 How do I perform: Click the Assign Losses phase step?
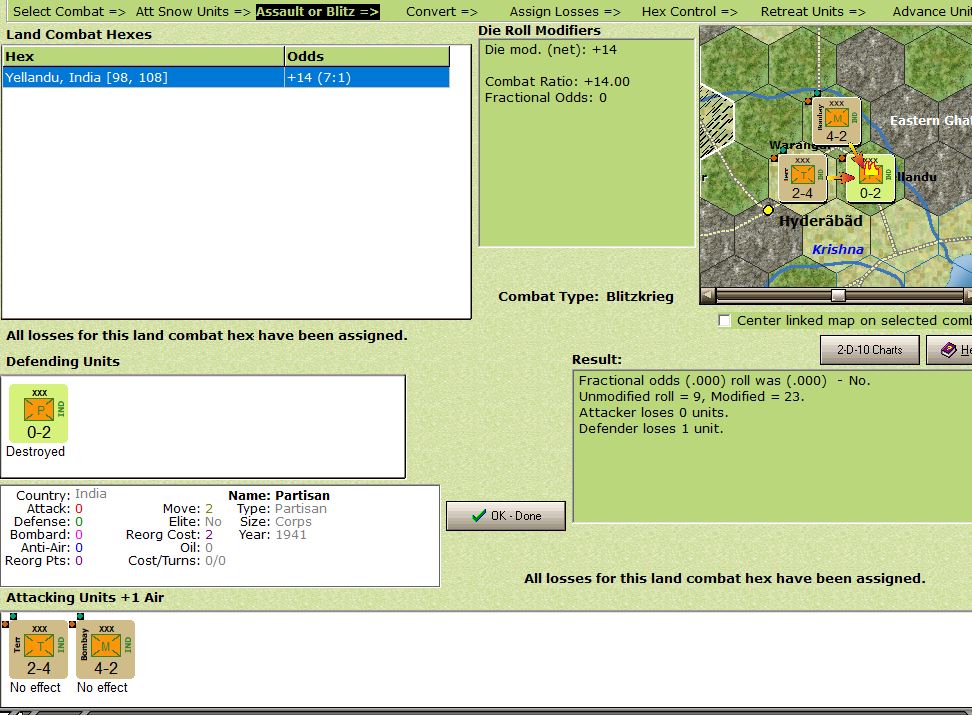[x=565, y=12]
